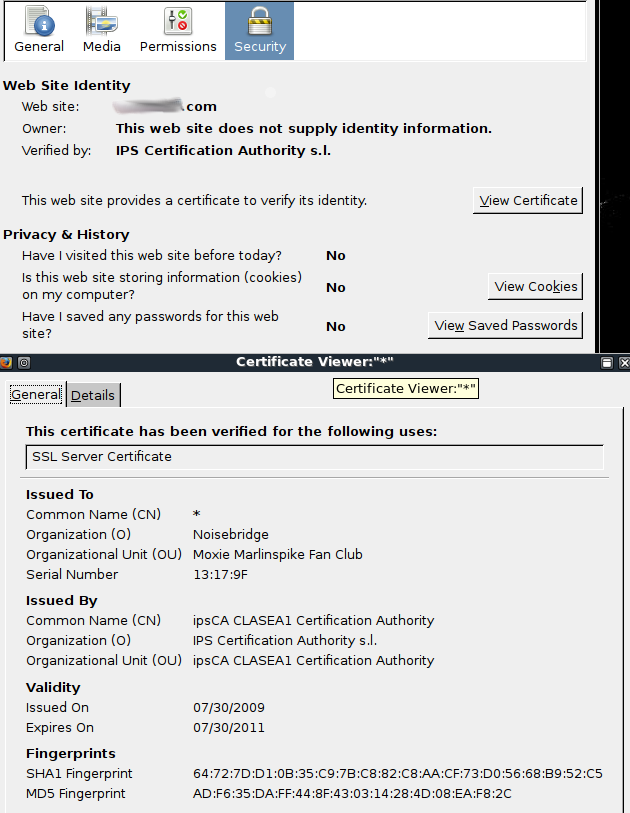Click Verified by IPS Certification Authority s.l.

(223, 150)
